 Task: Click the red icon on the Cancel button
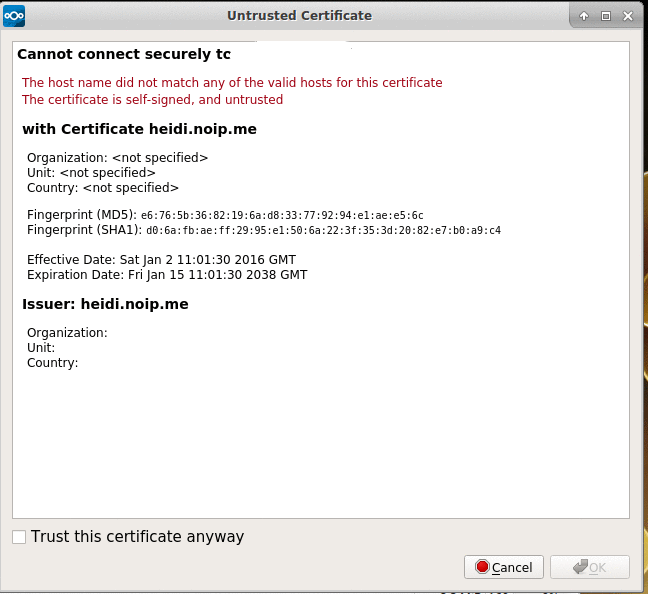pos(482,567)
